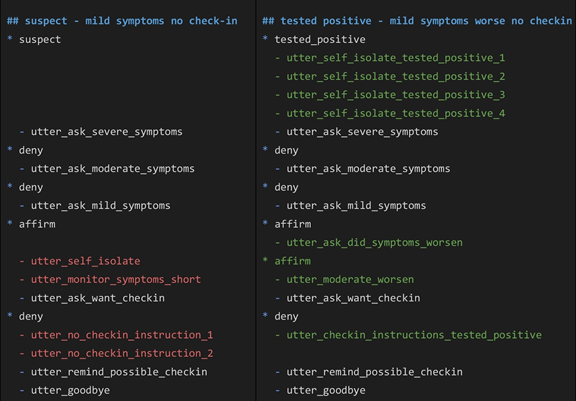Select the 'tested_positive' intent line
Screen dimensions: 576x401
(314, 39)
